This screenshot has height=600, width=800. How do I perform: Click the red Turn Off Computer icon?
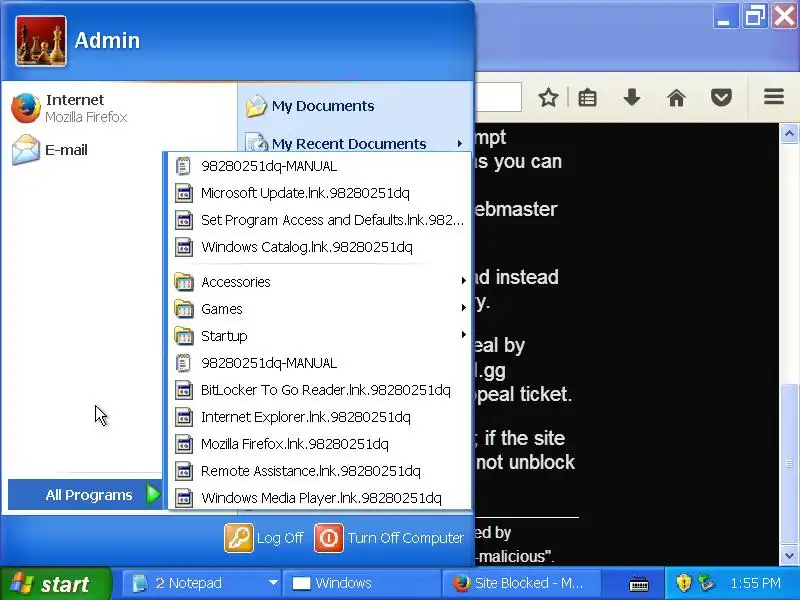[x=329, y=538]
